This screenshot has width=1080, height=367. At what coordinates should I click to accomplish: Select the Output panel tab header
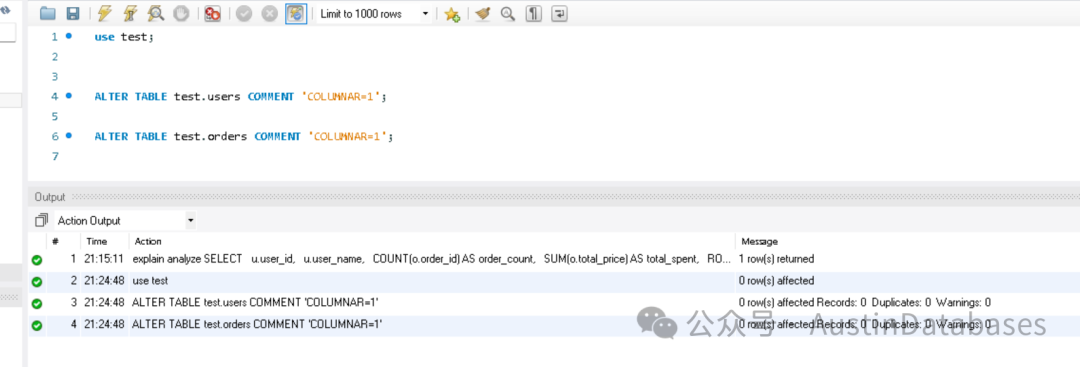(50, 197)
